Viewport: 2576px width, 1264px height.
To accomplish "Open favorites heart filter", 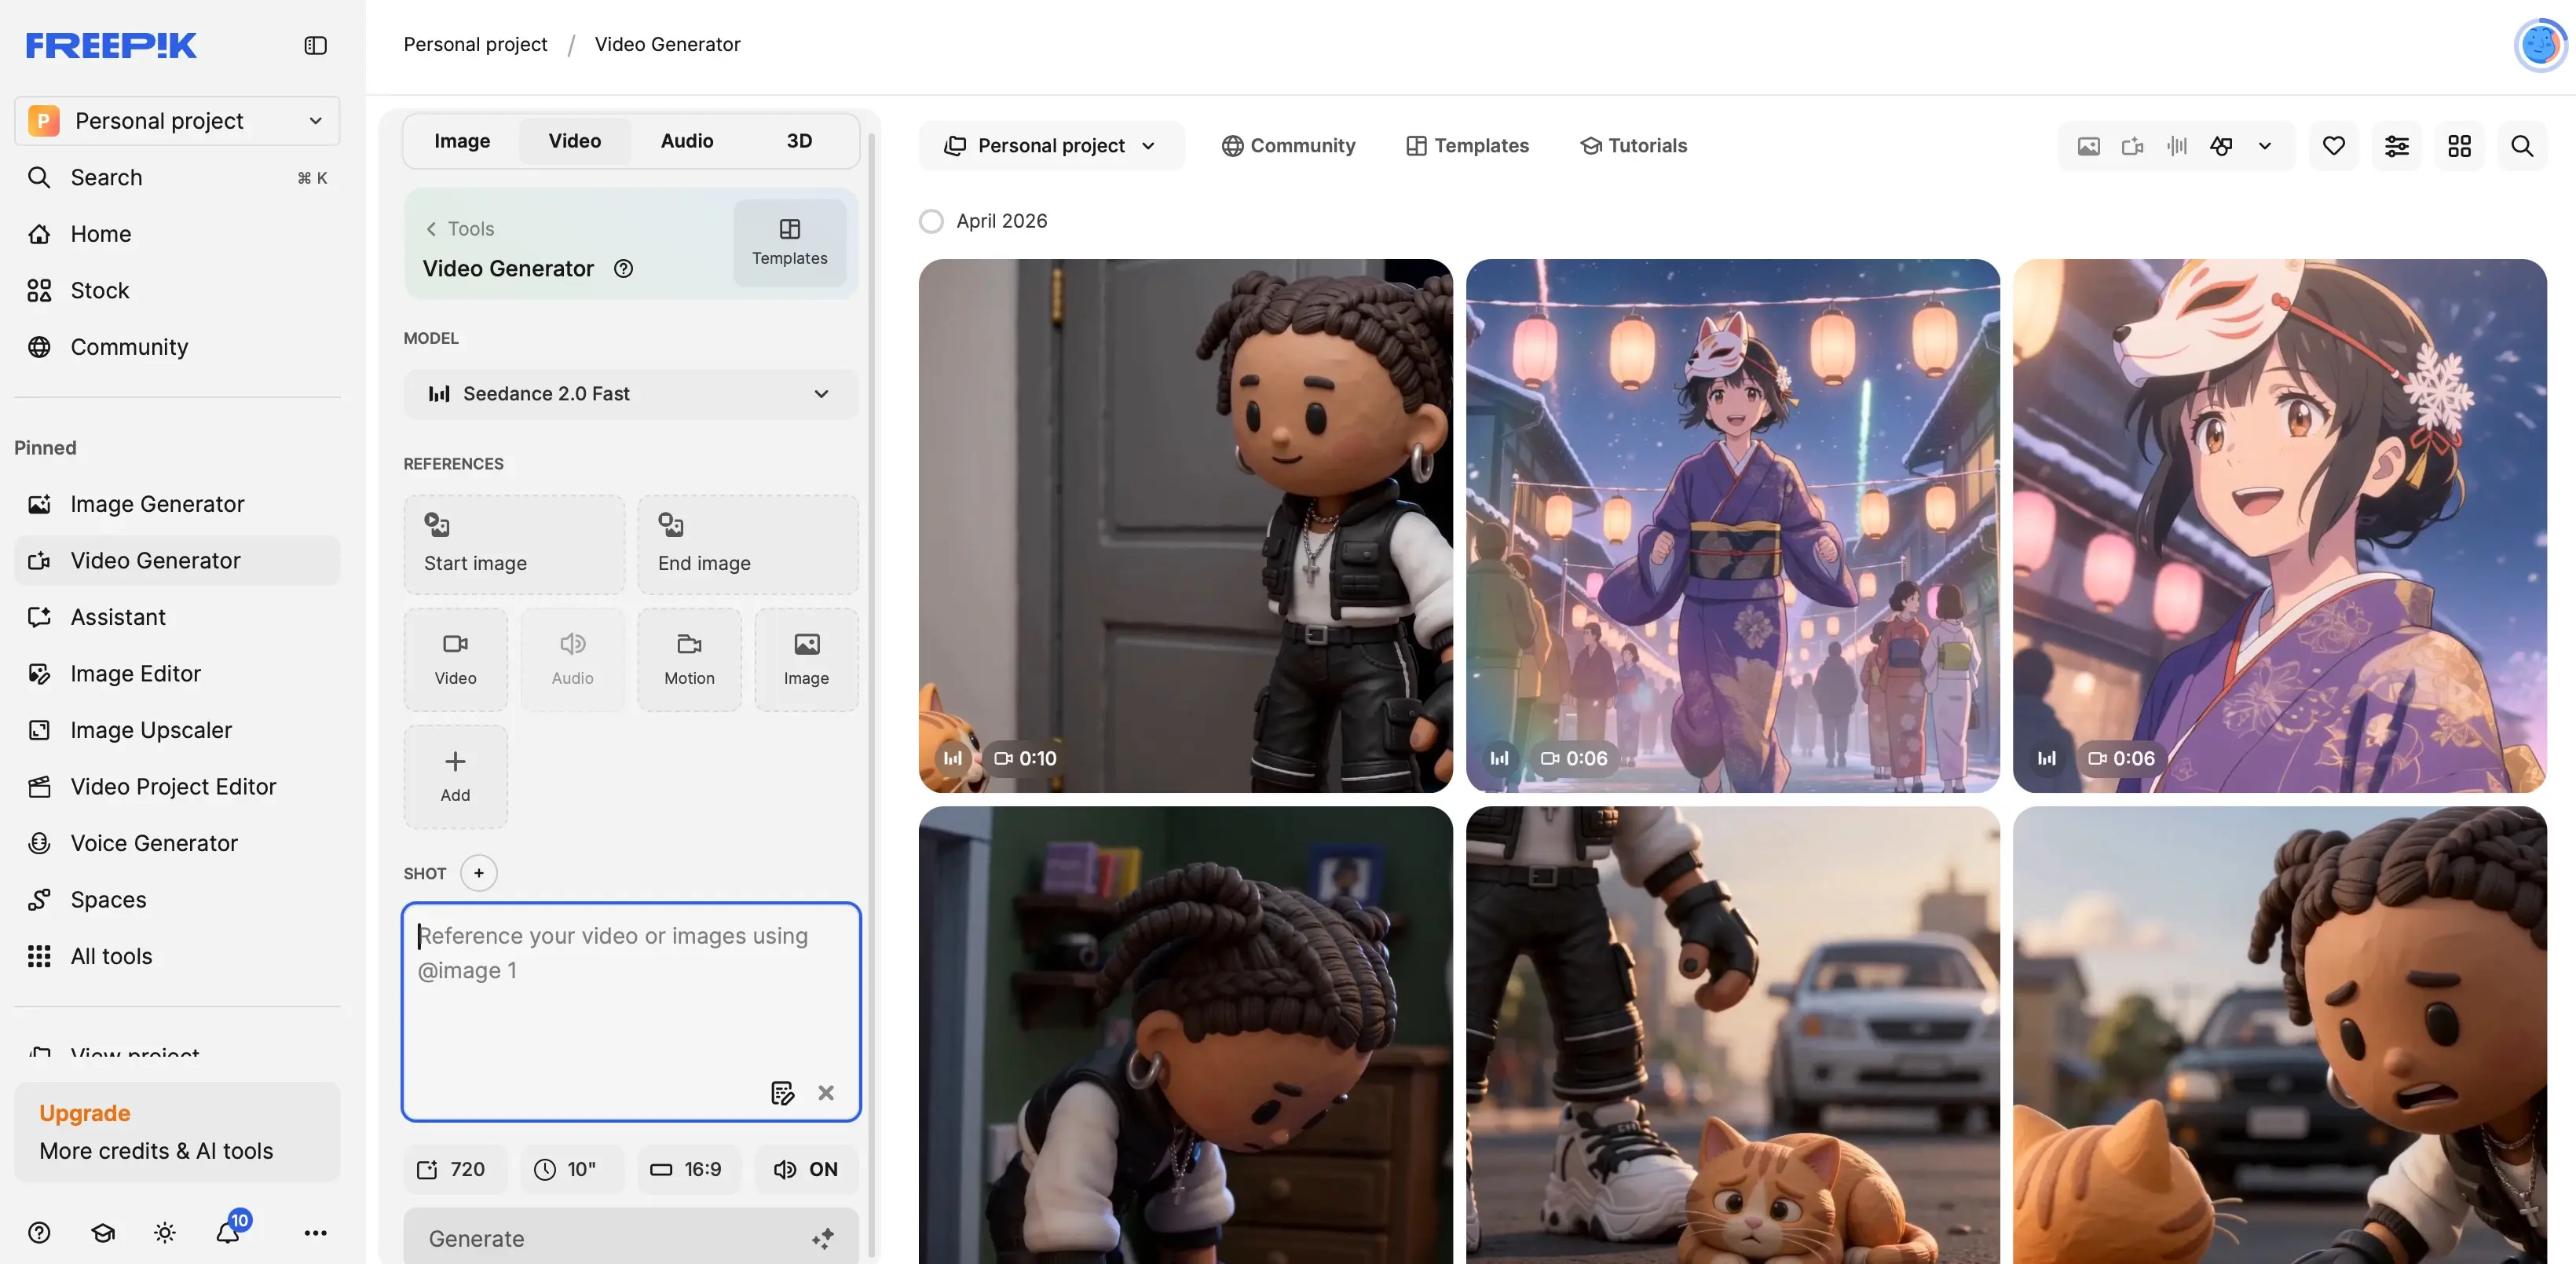I will click(2333, 146).
